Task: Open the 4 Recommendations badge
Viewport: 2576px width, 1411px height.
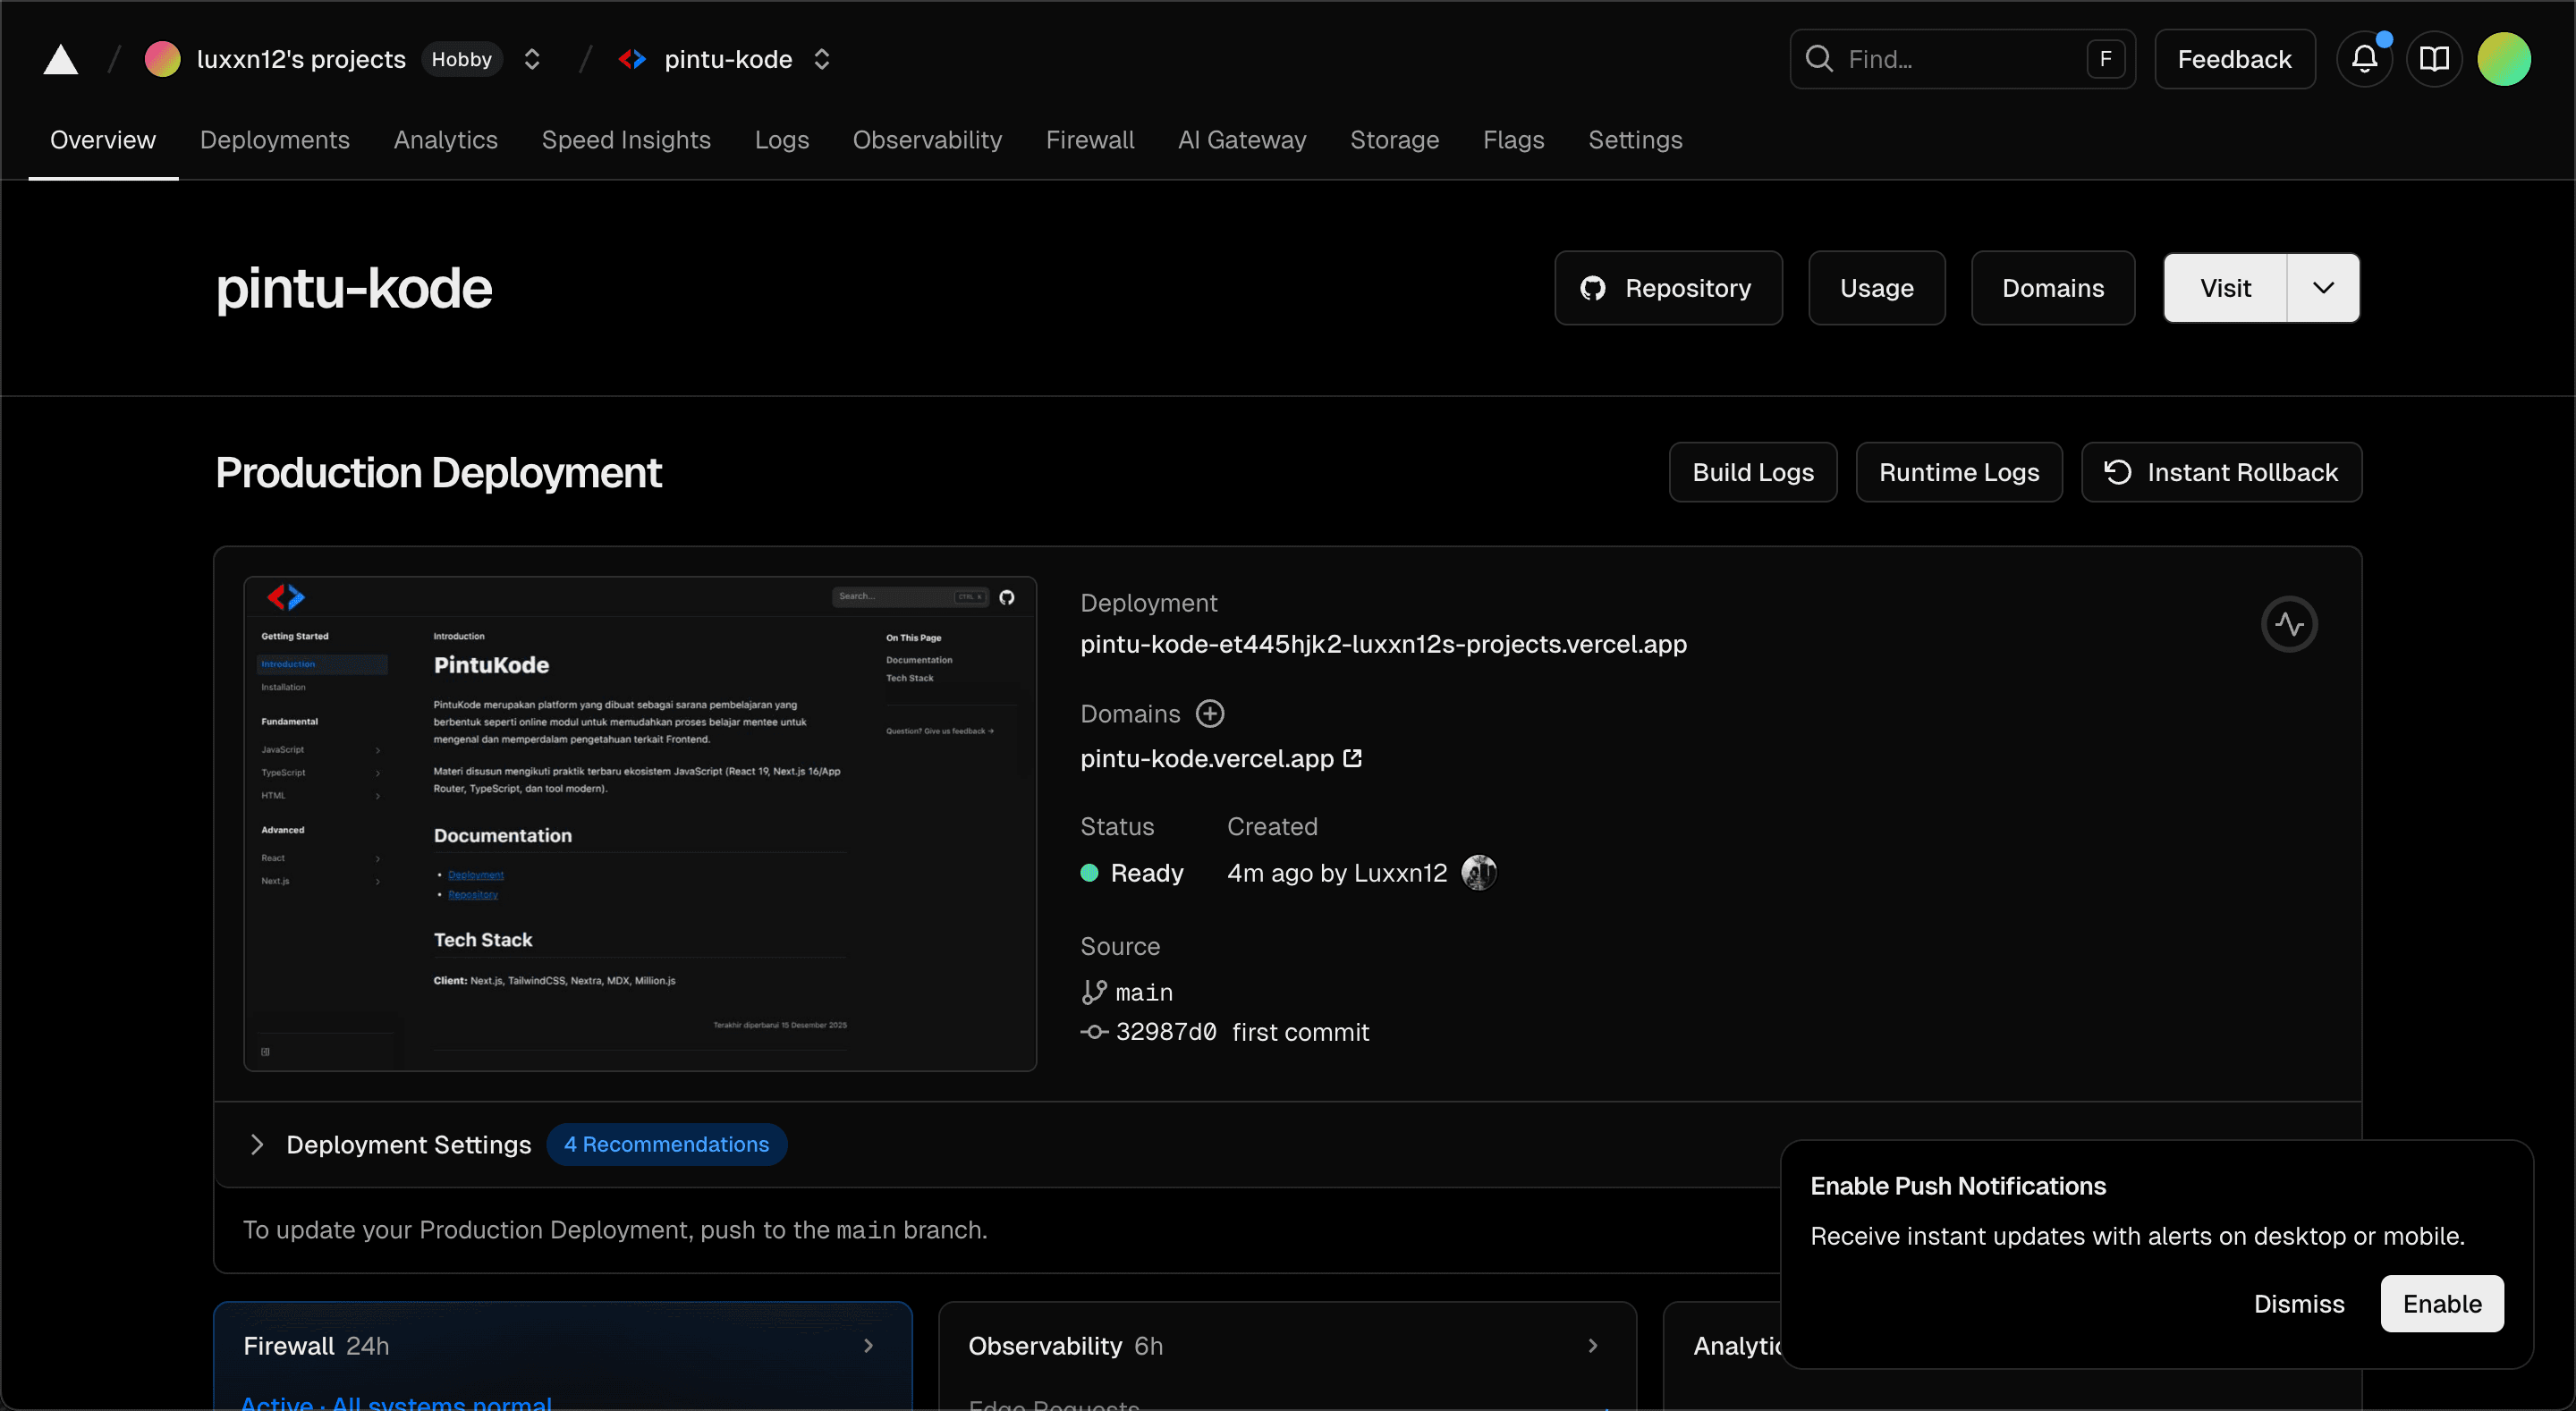Action: click(x=666, y=1145)
